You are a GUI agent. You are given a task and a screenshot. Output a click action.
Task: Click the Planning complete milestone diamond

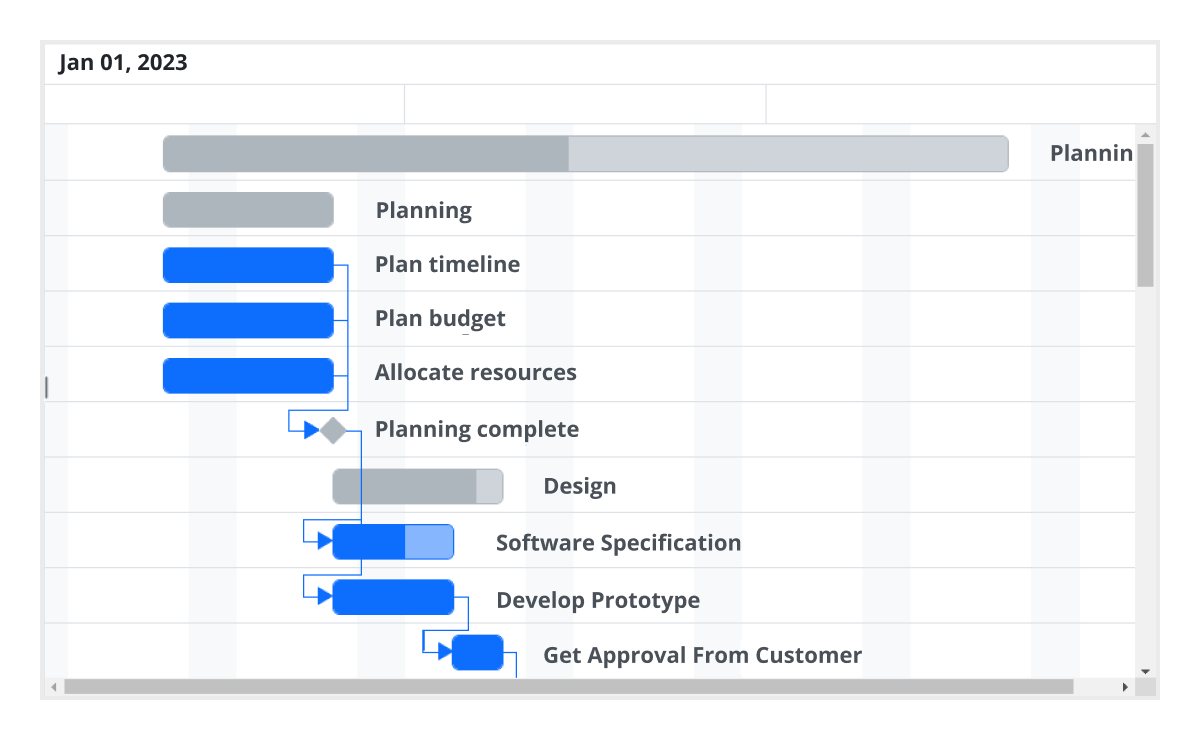[x=332, y=429]
